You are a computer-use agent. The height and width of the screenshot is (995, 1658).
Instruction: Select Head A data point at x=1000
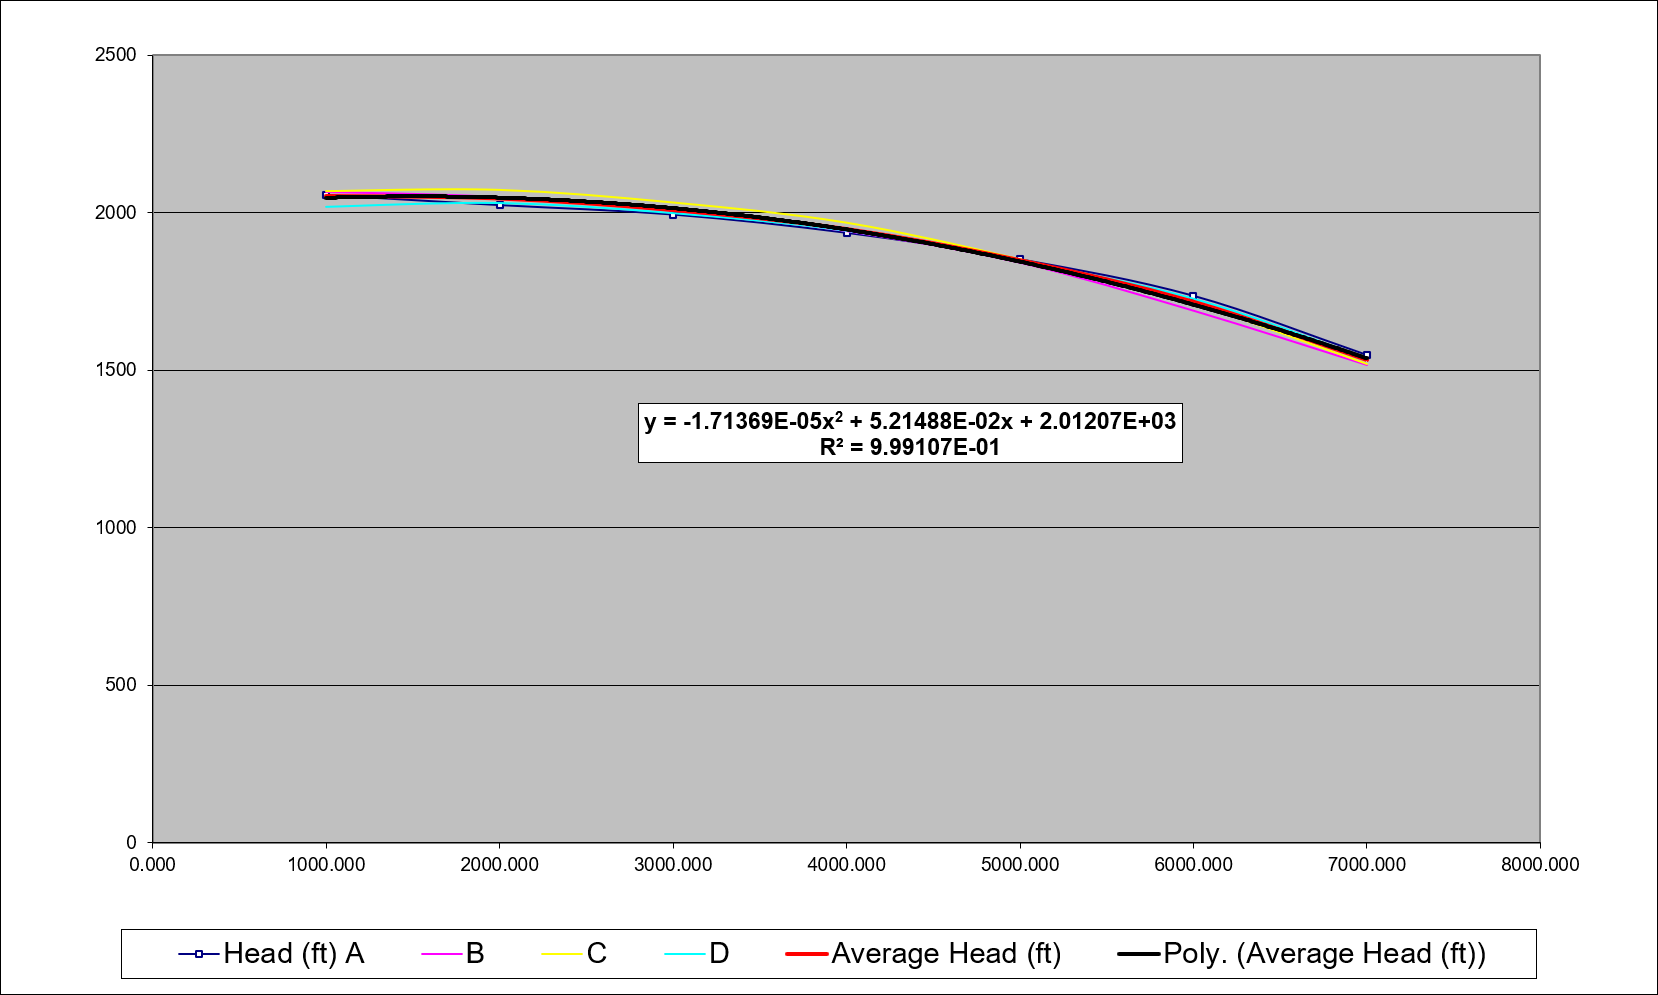[326, 195]
